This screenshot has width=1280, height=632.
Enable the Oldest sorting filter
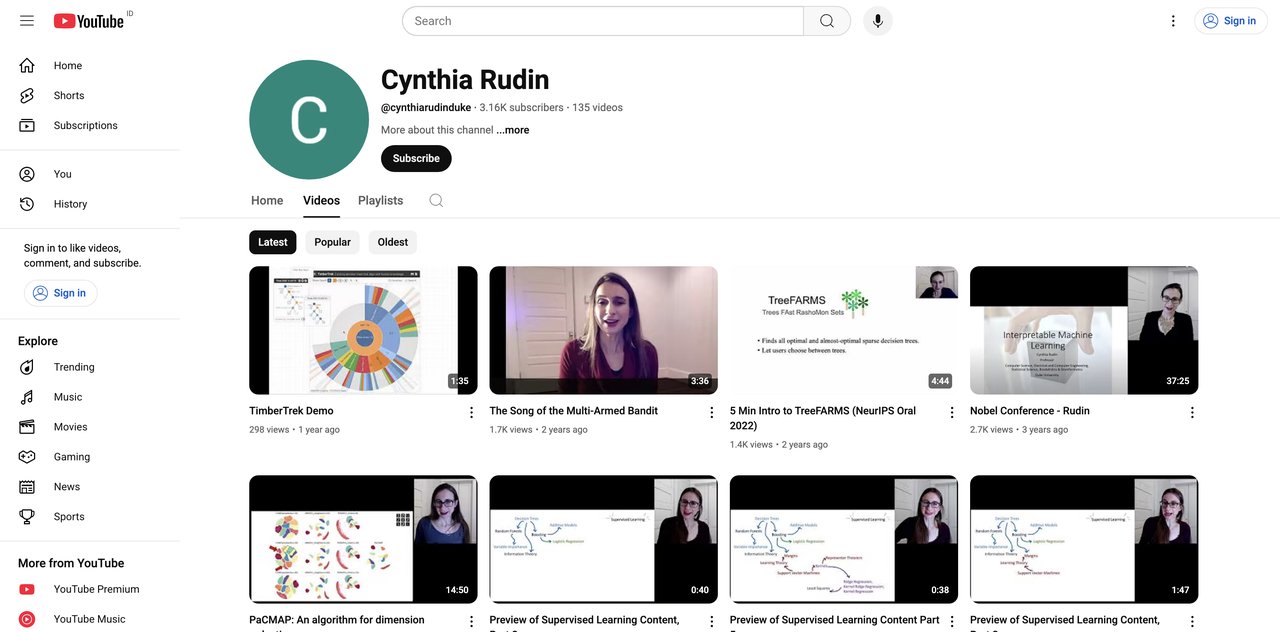point(392,241)
